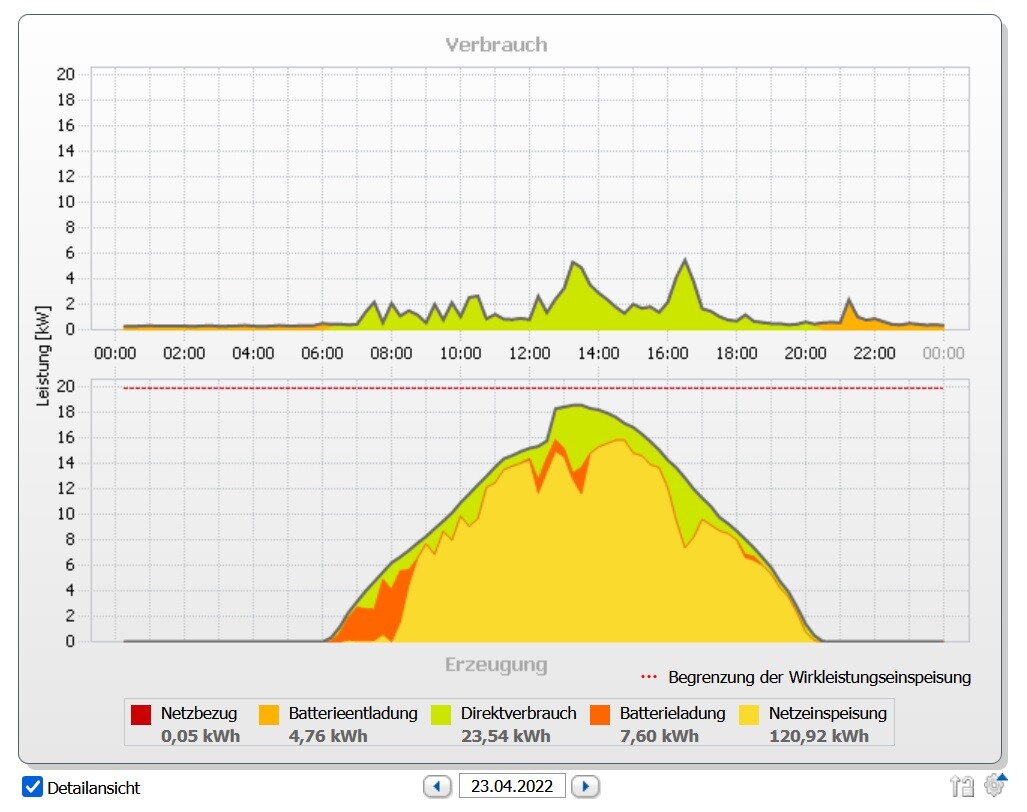Click the red Netzbezug legend swatch
1027x812 pixels.
pos(141,714)
